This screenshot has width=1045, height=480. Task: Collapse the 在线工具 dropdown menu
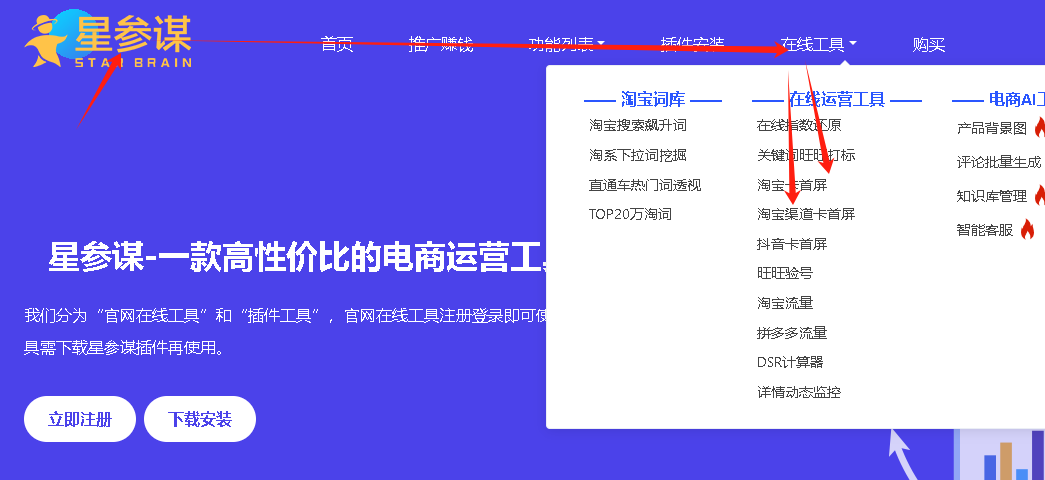click(x=819, y=45)
